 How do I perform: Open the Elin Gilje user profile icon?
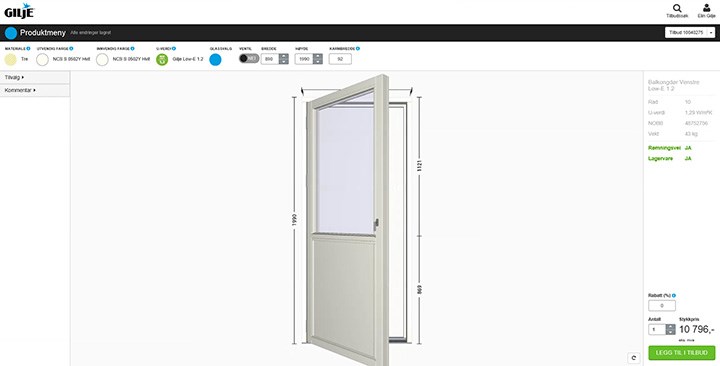(707, 8)
